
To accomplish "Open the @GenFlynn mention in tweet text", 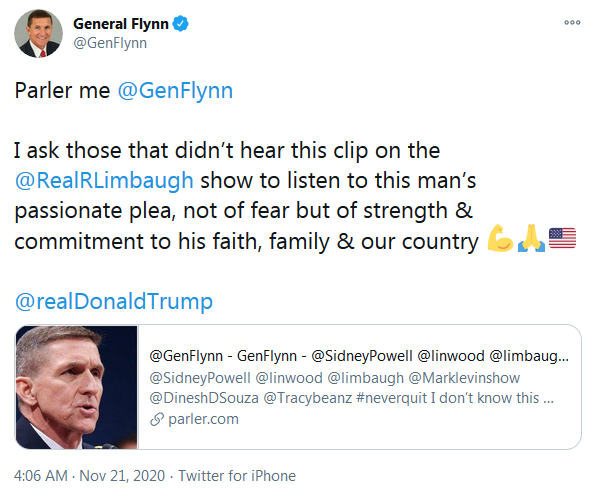I will (175, 91).
